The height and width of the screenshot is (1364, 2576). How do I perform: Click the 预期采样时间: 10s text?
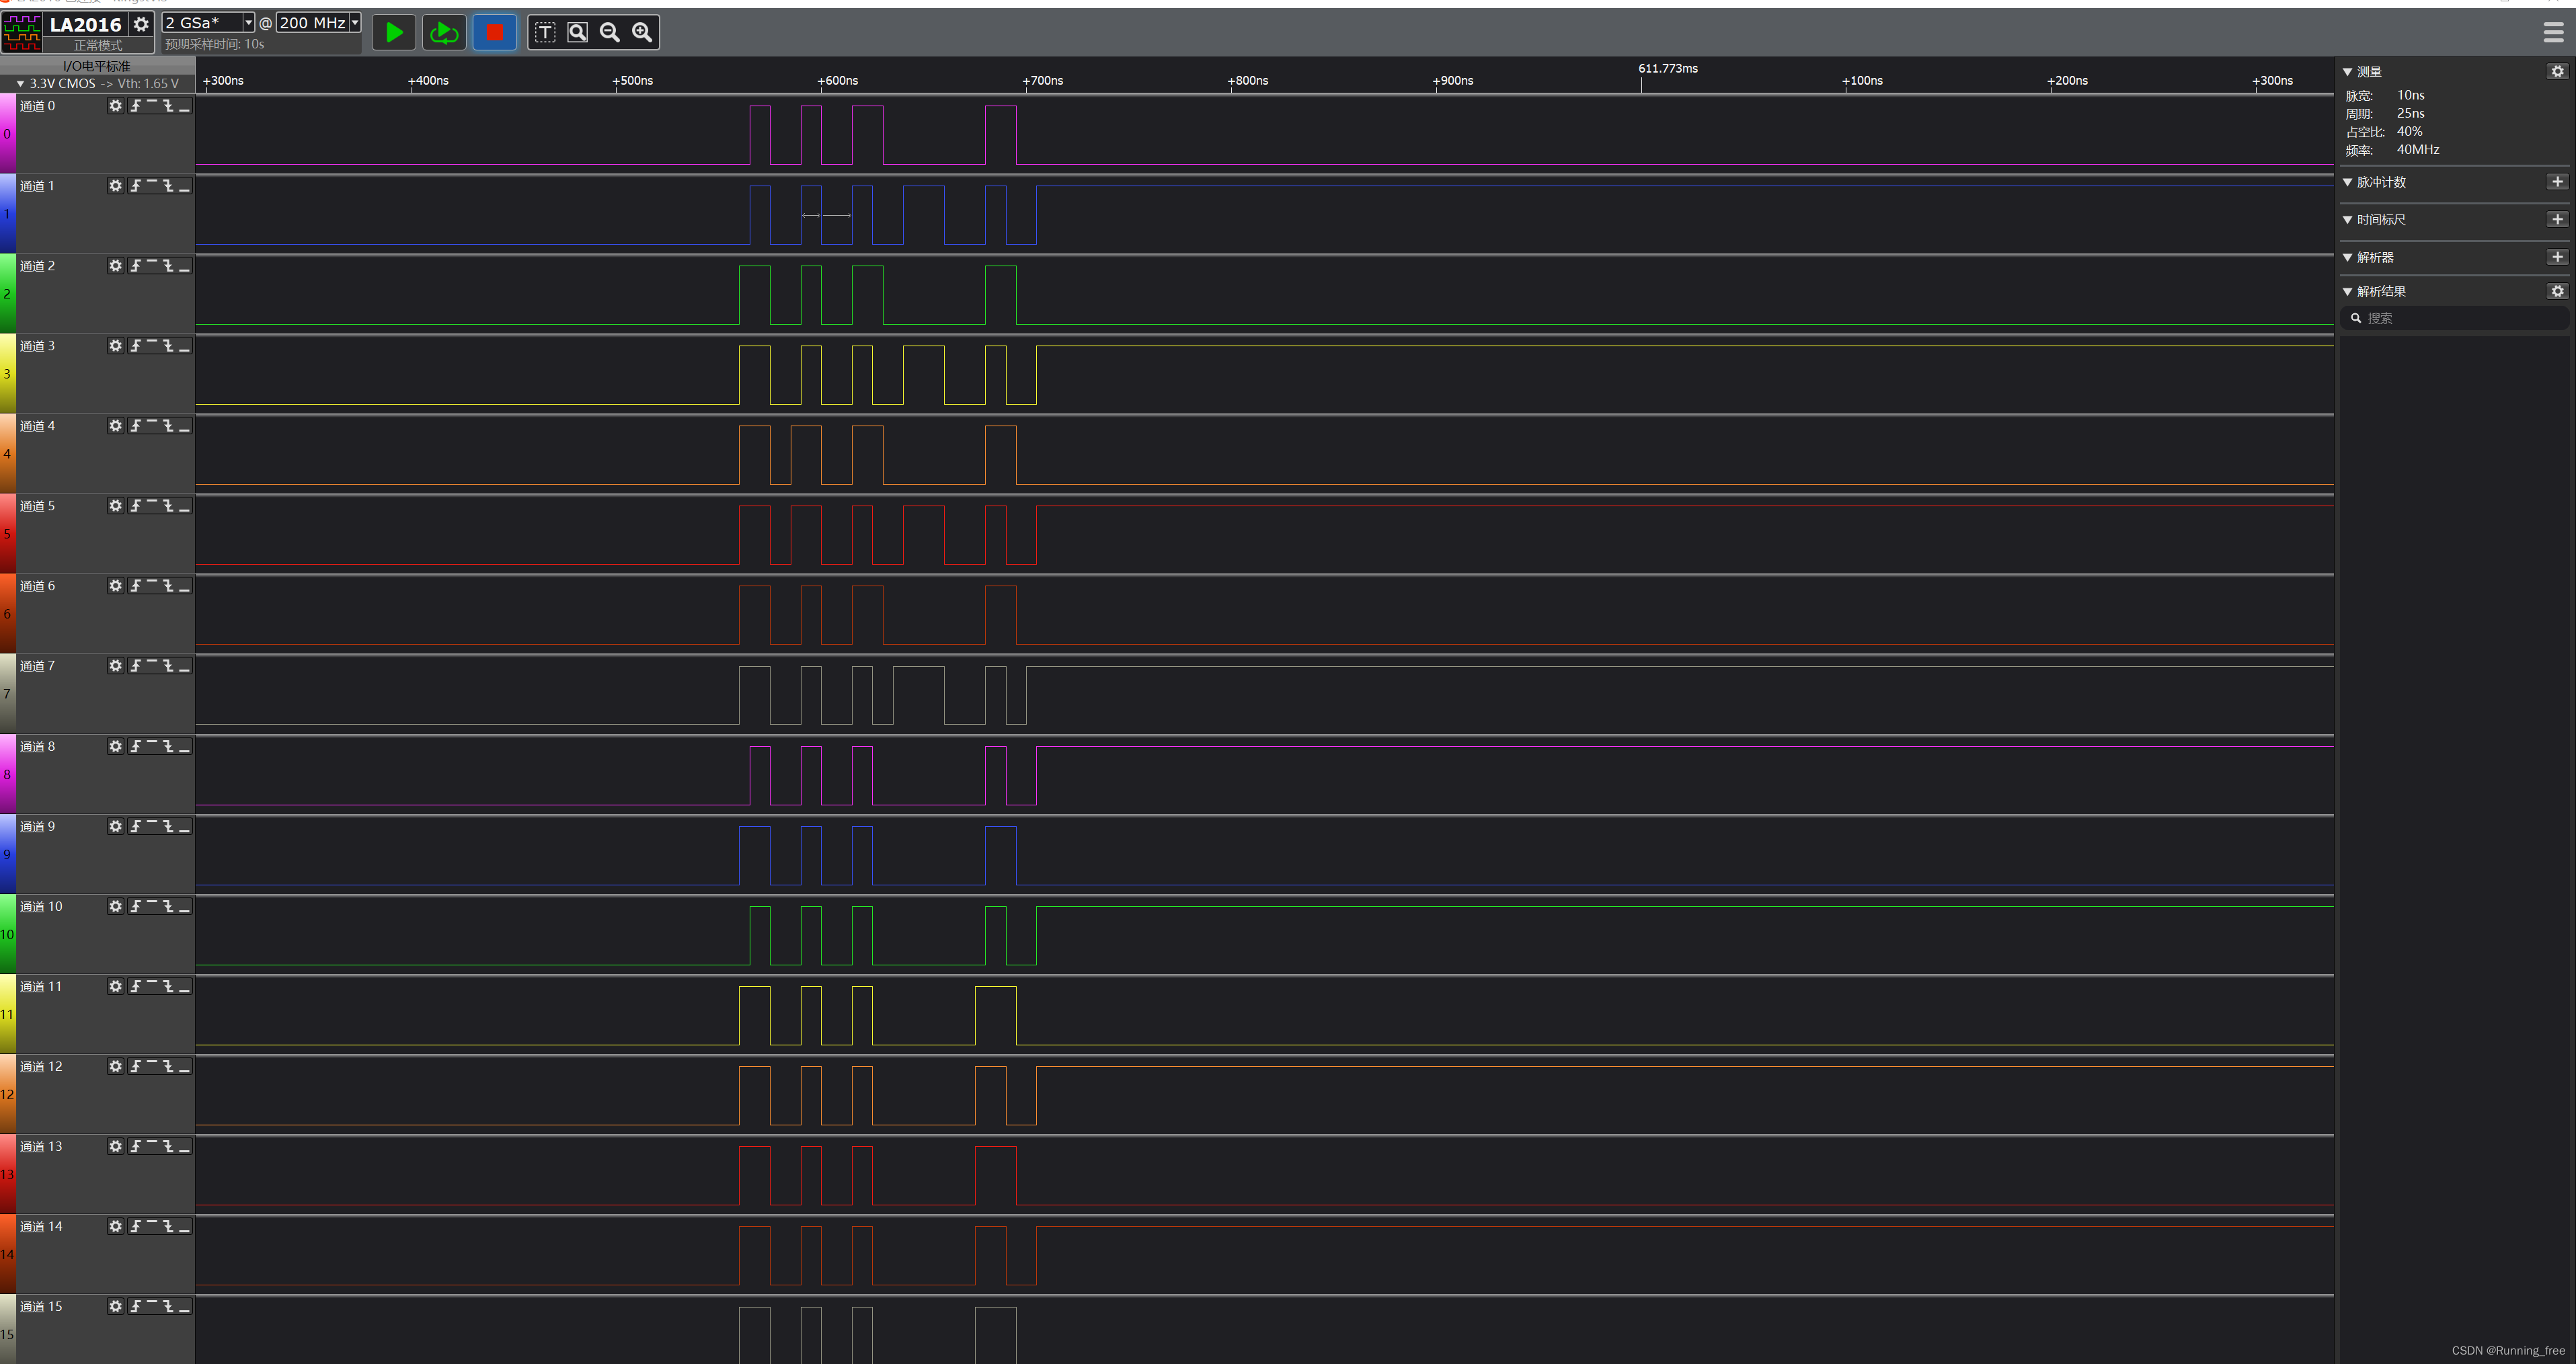click(215, 44)
